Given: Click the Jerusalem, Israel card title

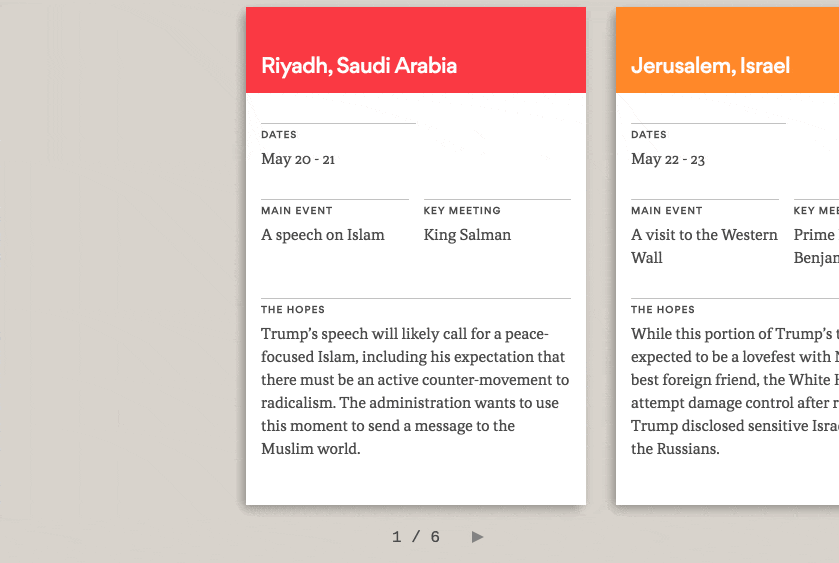Looking at the screenshot, I should [710, 66].
